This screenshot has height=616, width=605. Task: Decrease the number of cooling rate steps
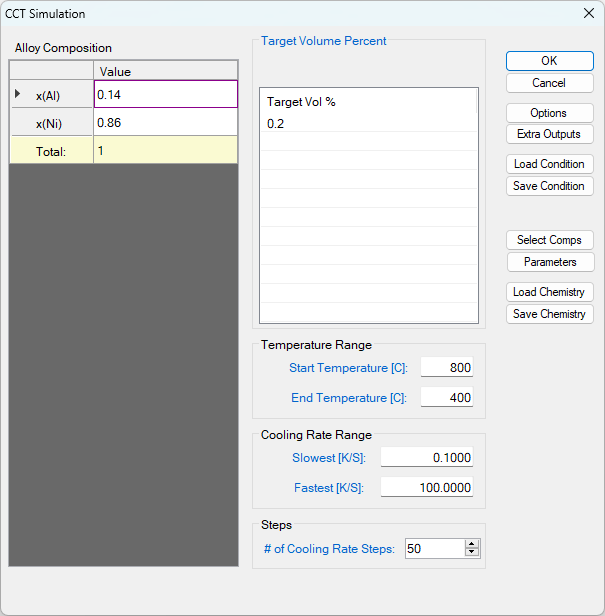coord(472,553)
